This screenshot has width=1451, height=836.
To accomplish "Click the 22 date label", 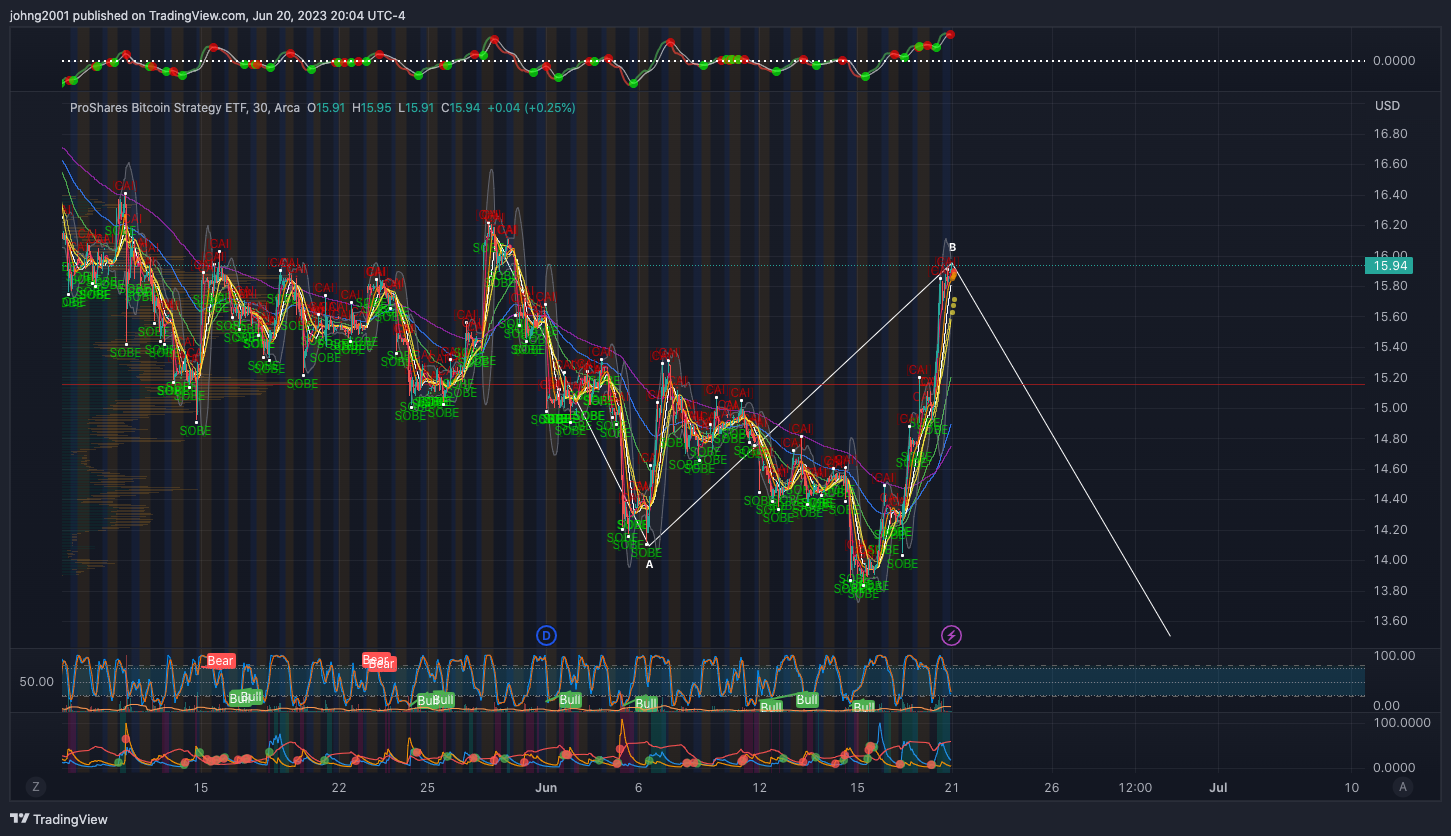I will pyautogui.click(x=339, y=788).
